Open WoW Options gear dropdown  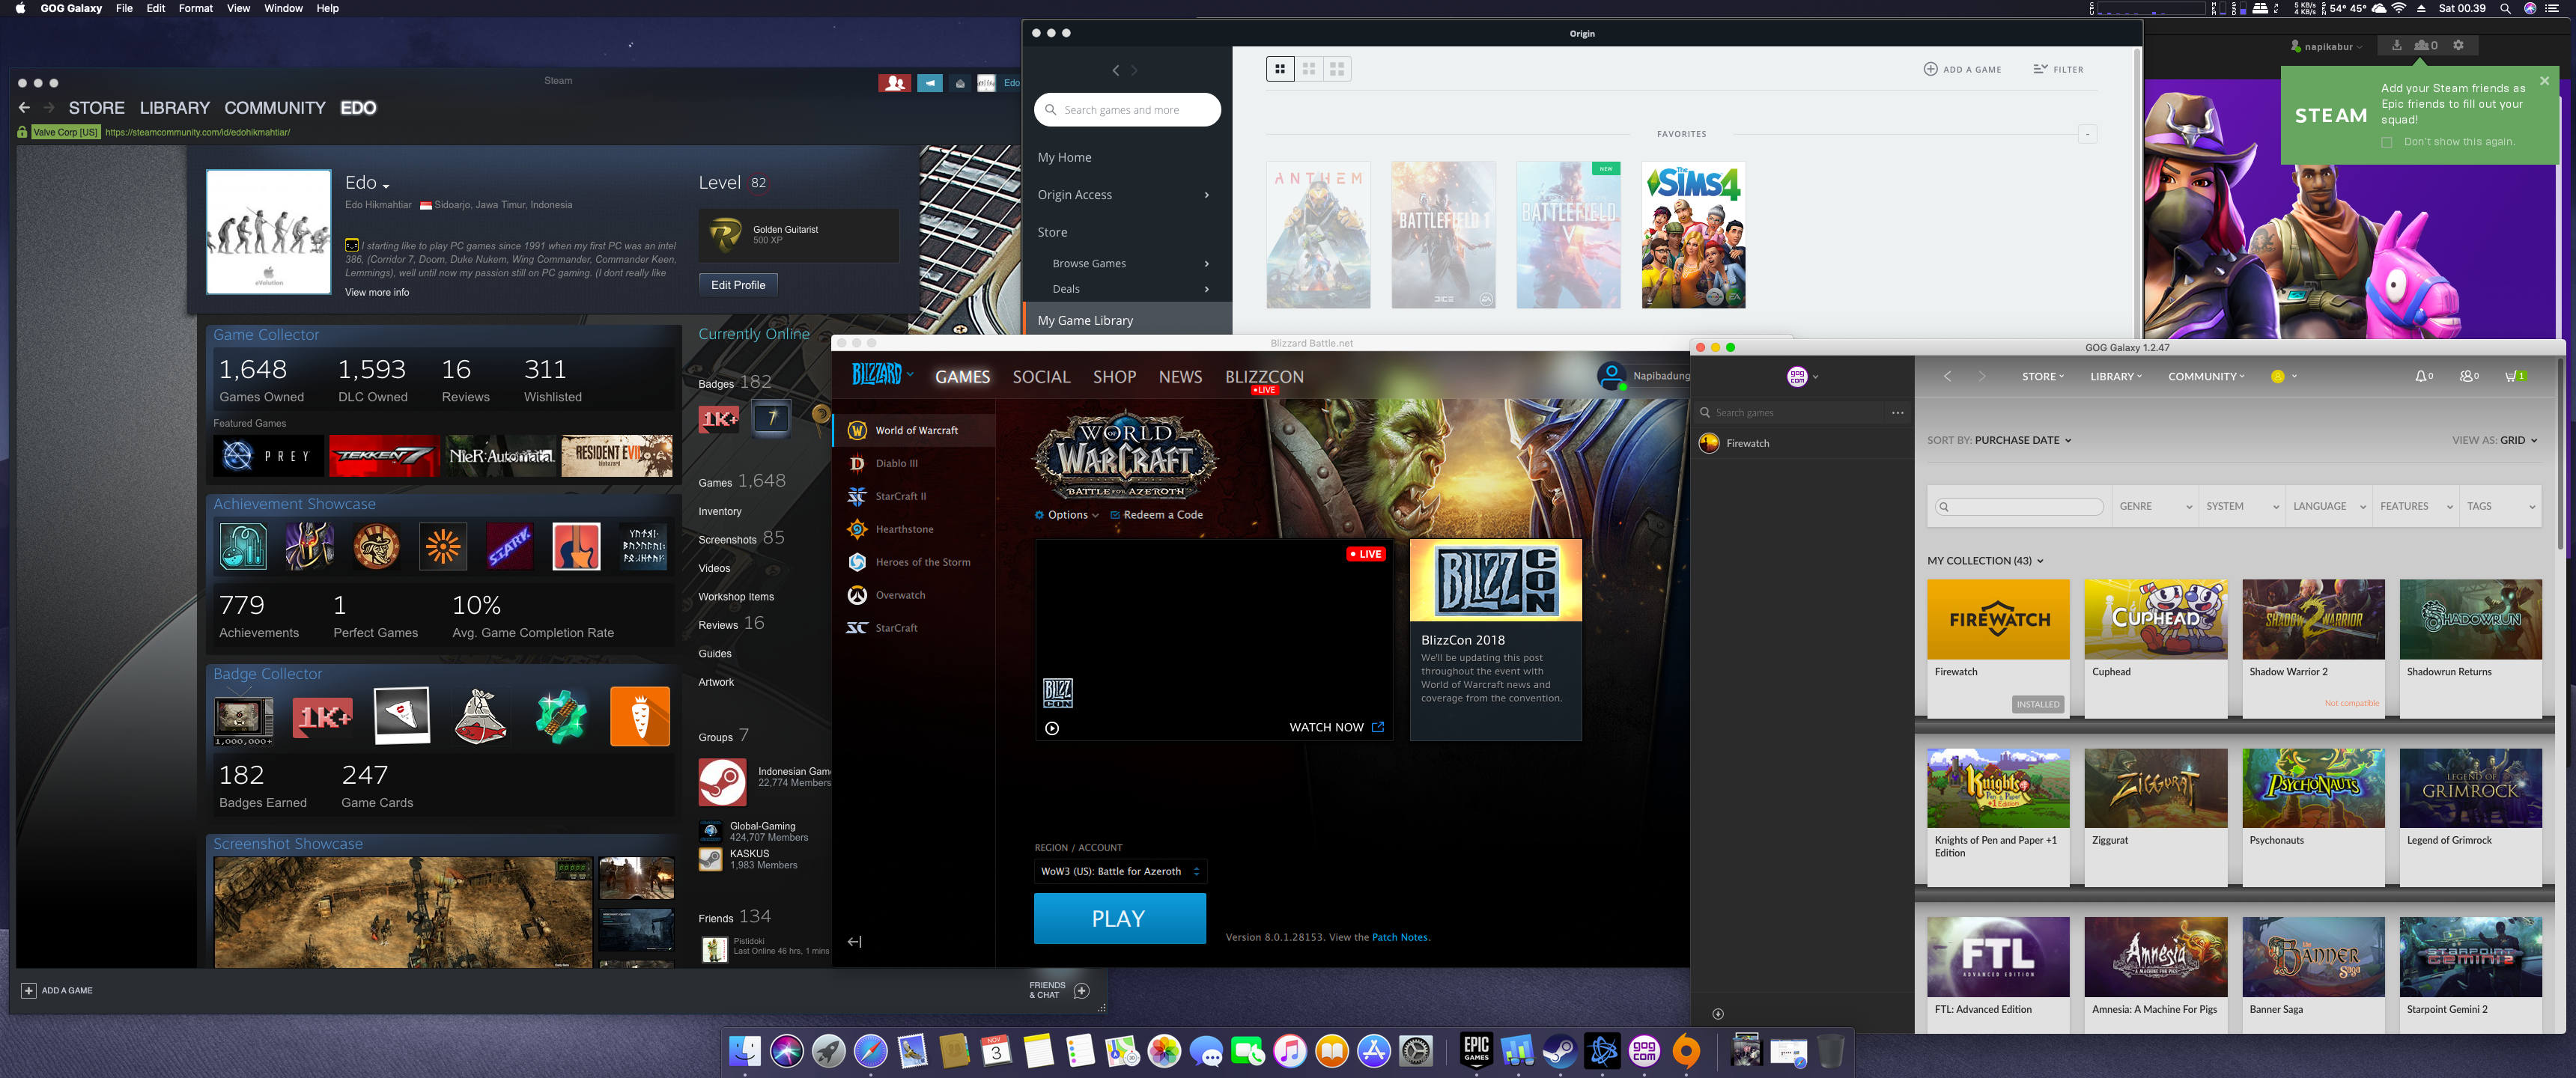coord(1066,515)
